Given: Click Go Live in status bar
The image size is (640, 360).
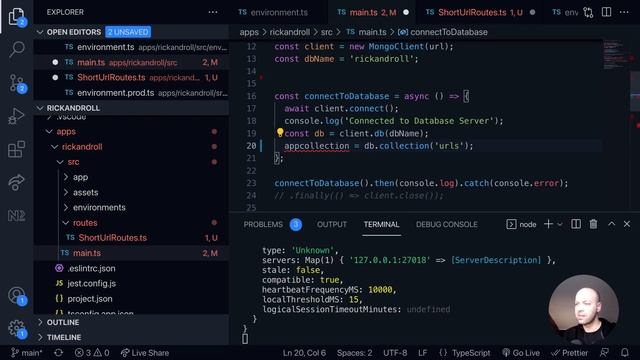Looking at the screenshot, I should tap(521, 353).
